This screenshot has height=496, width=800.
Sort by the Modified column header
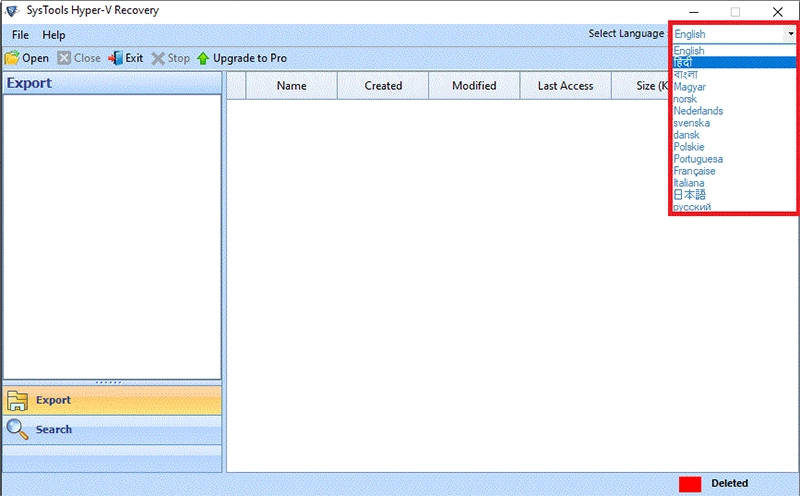[474, 86]
